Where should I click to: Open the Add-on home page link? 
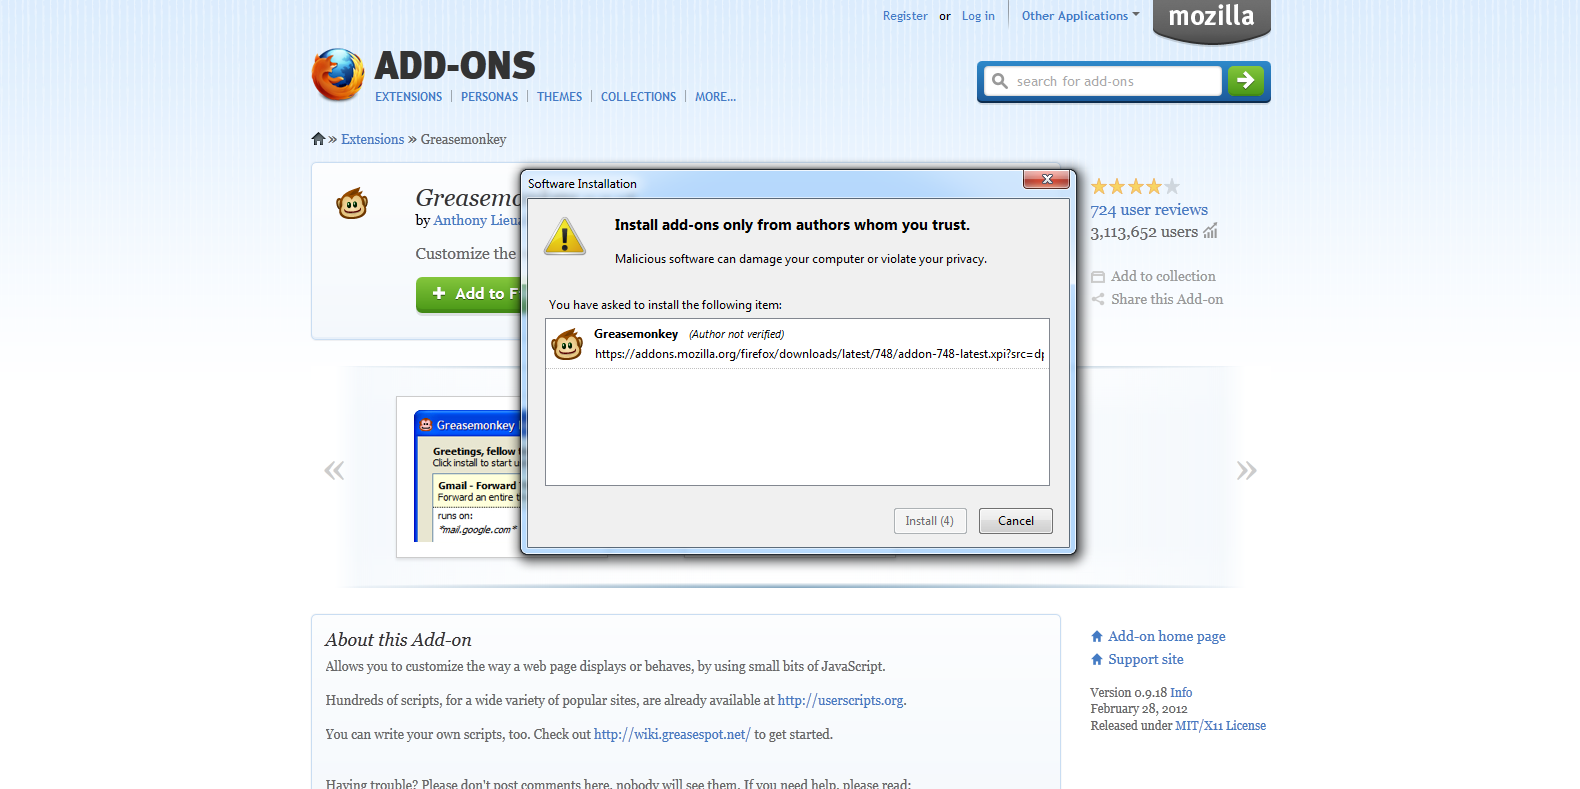[1166, 636]
